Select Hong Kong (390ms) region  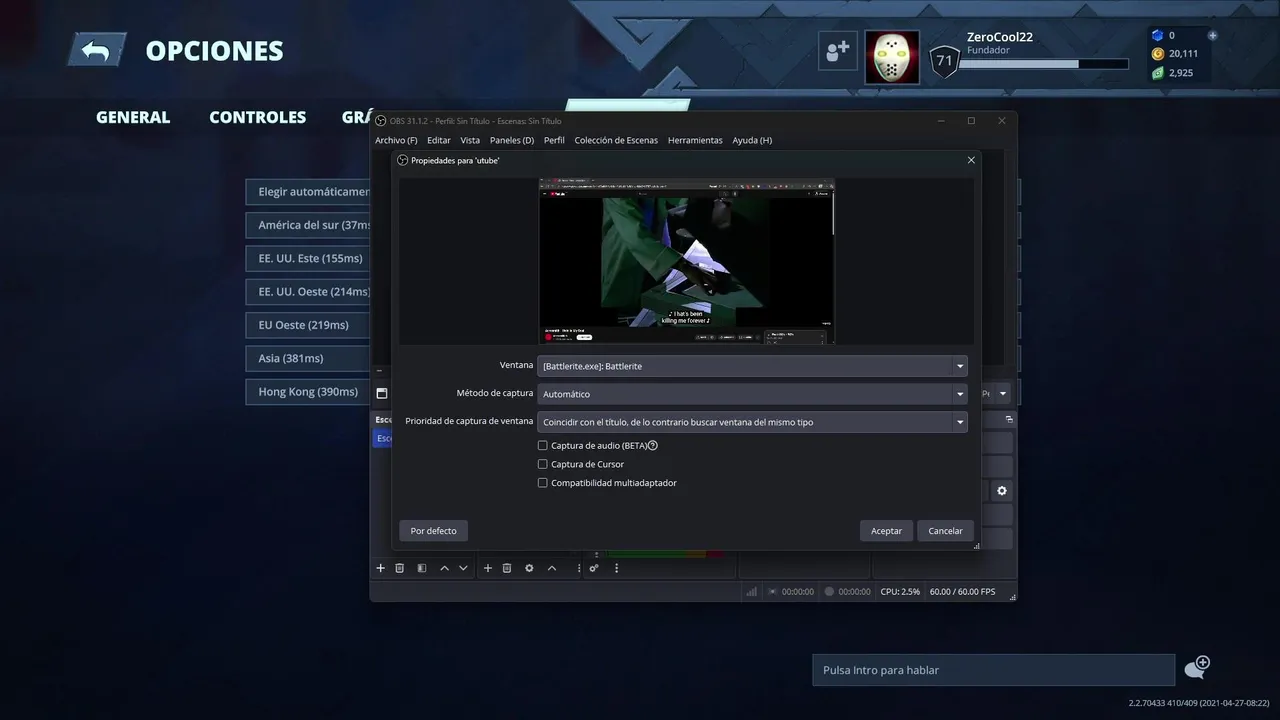[x=308, y=392]
